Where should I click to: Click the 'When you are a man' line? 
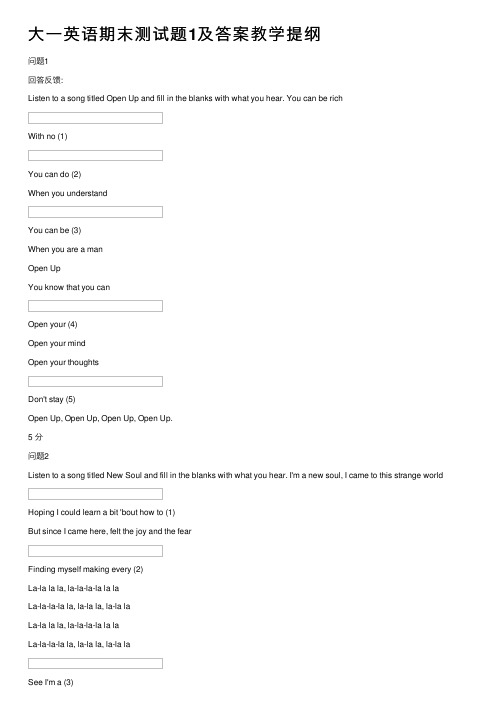pos(65,249)
